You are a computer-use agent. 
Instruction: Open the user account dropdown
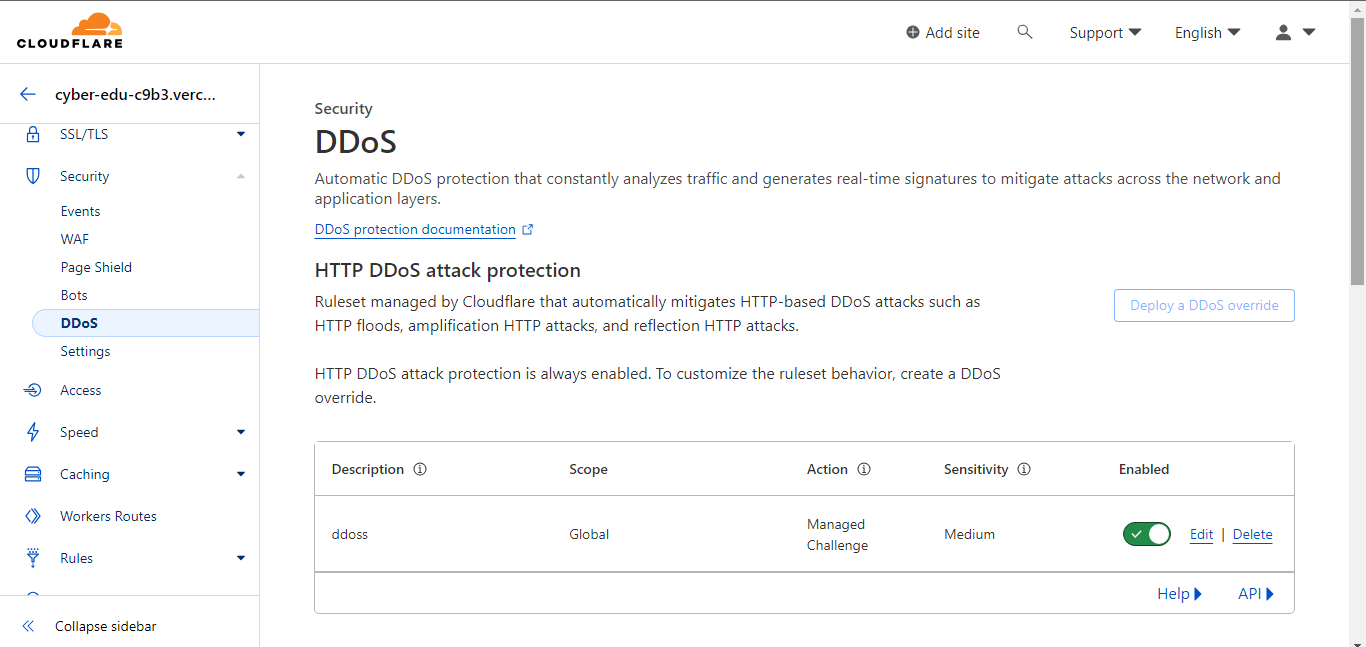click(1295, 32)
